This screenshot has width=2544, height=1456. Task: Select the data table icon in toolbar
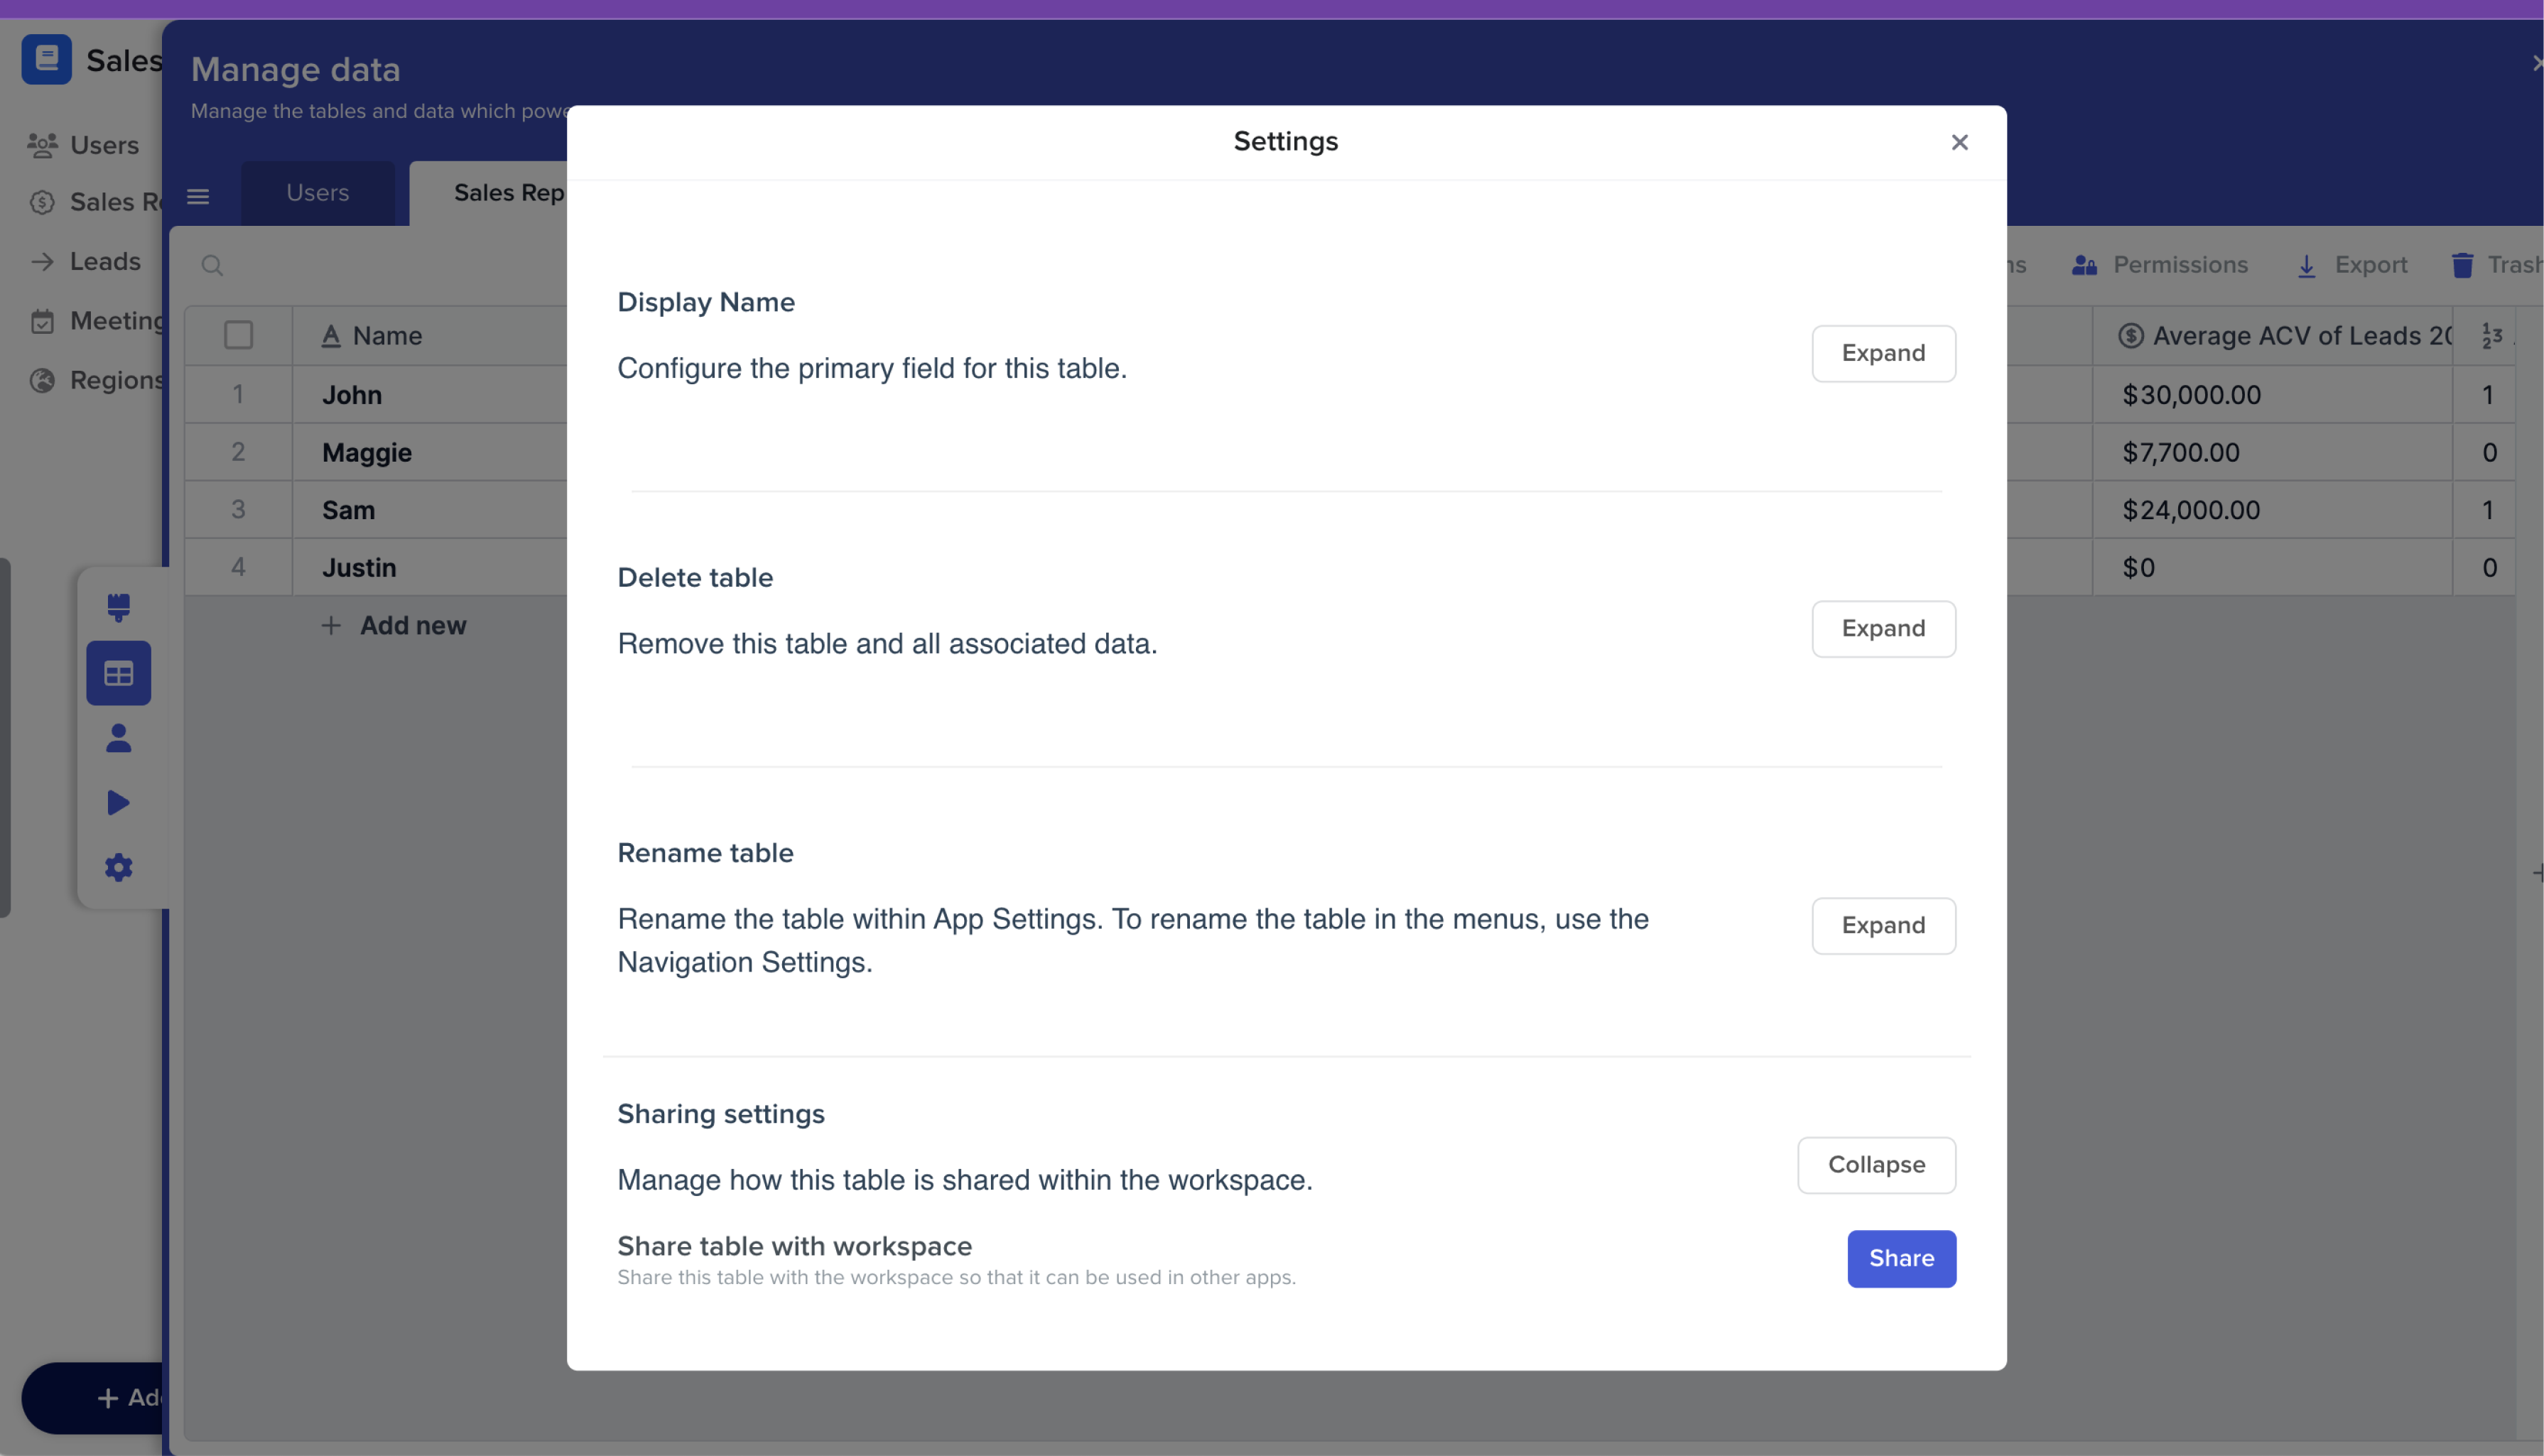click(118, 673)
